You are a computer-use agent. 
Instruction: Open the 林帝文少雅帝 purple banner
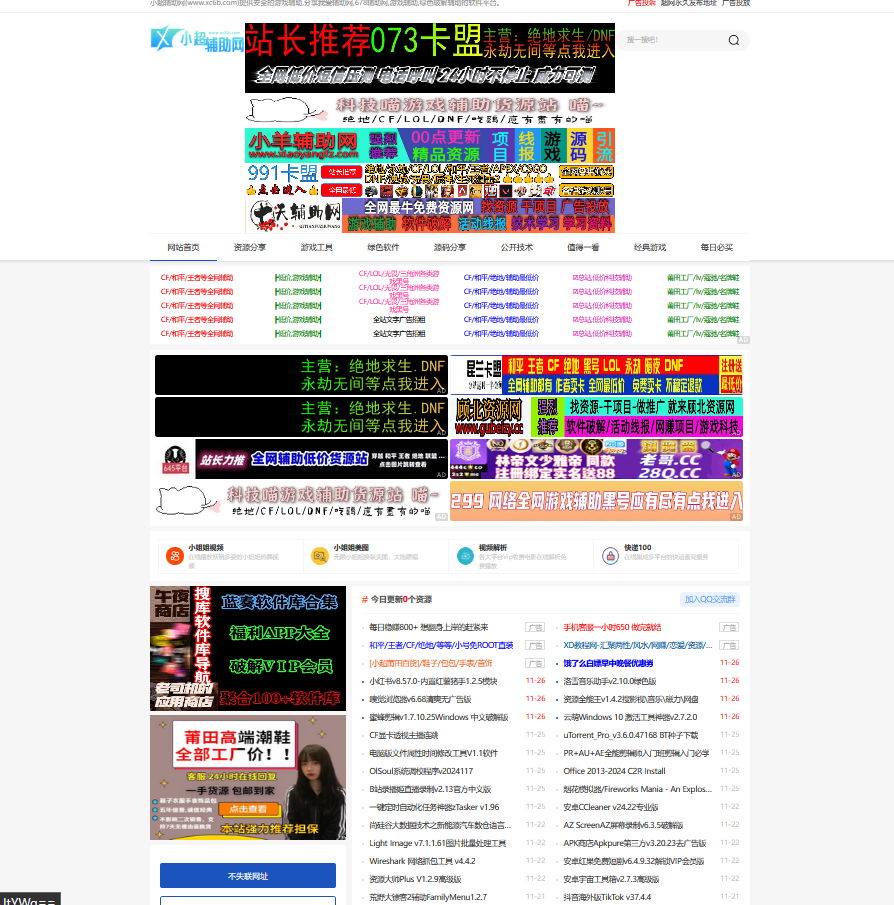[x=596, y=459]
